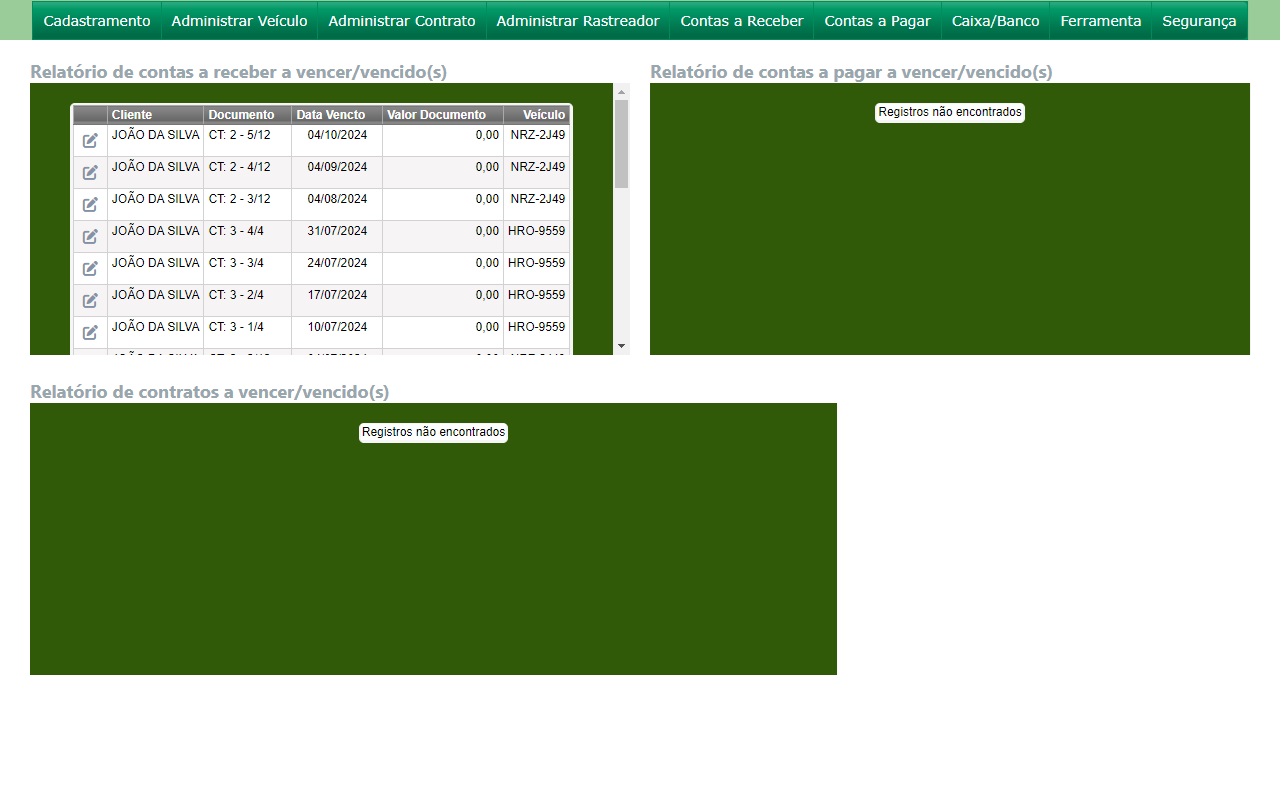1285x800 pixels.
Task: Open the Ferramenta menu
Action: pos(1100,21)
